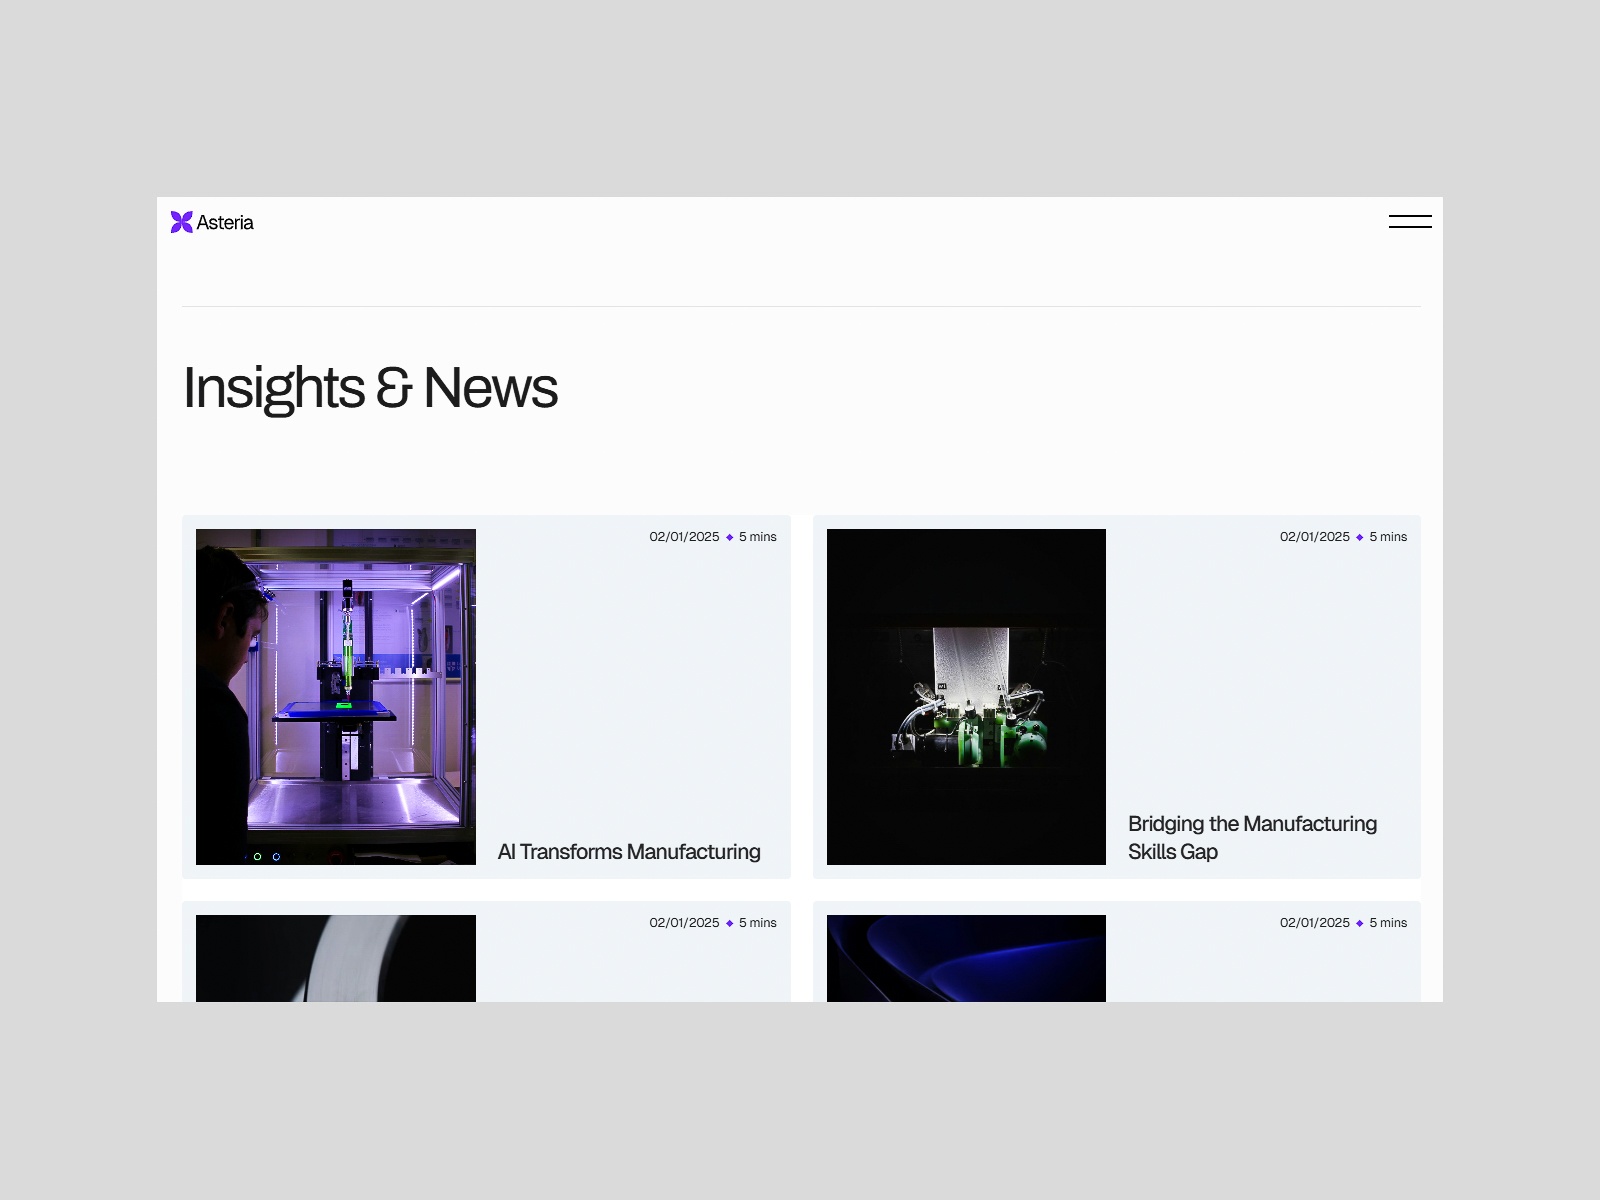Click 5 mins on the blue waves card
Image resolution: width=1600 pixels, height=1200 pixels.
(x=1388, y=923)
